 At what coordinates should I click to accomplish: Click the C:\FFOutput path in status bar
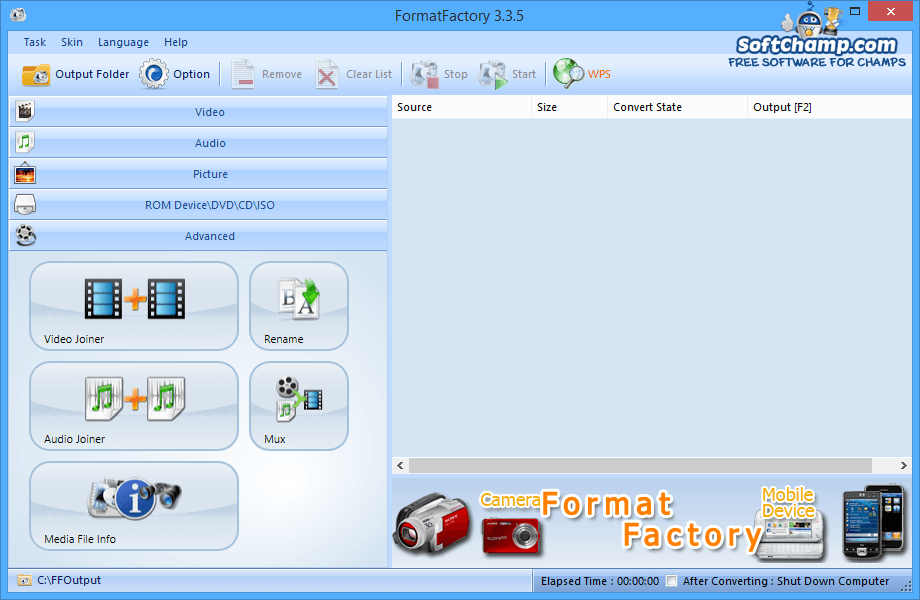pos(69,580)
